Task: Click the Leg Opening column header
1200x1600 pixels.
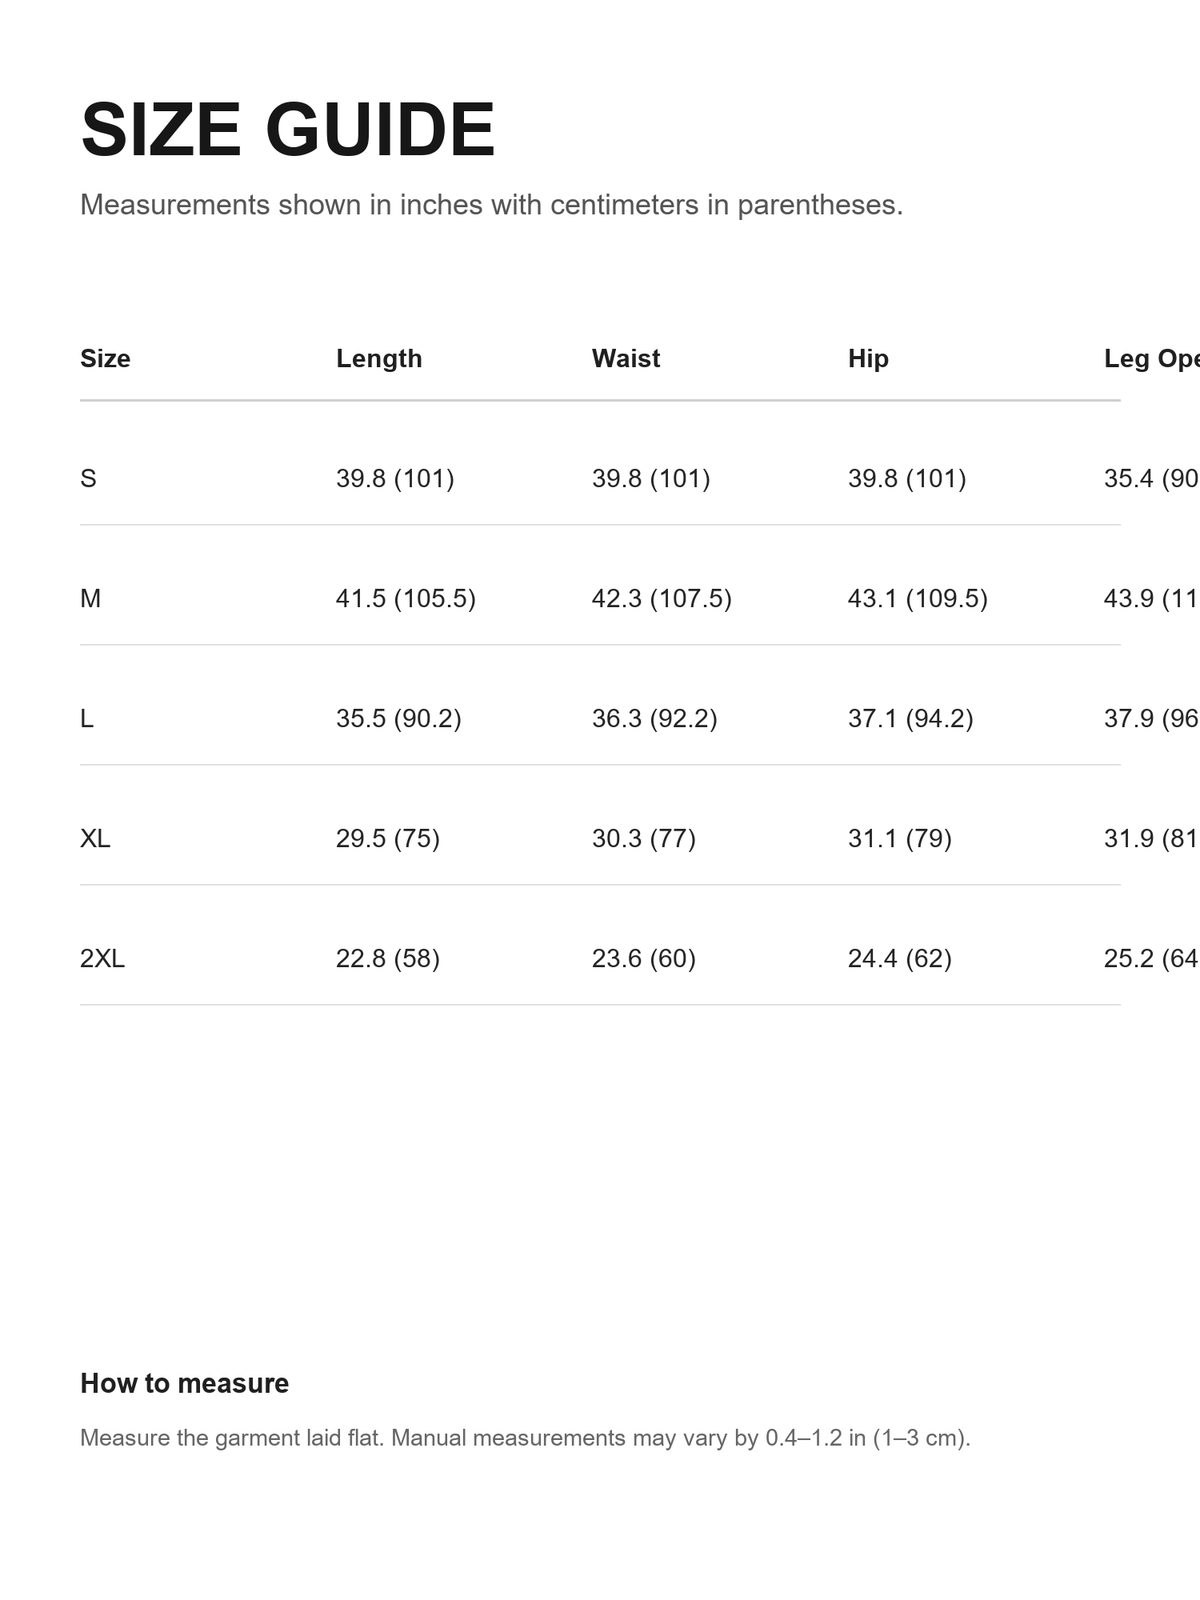Action: click(1152, 358)
